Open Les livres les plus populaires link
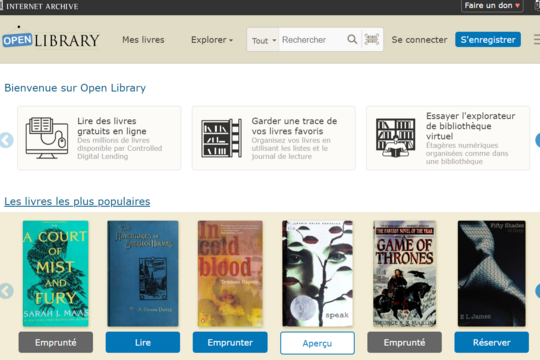540x360 pixels. tap(77, 201)
